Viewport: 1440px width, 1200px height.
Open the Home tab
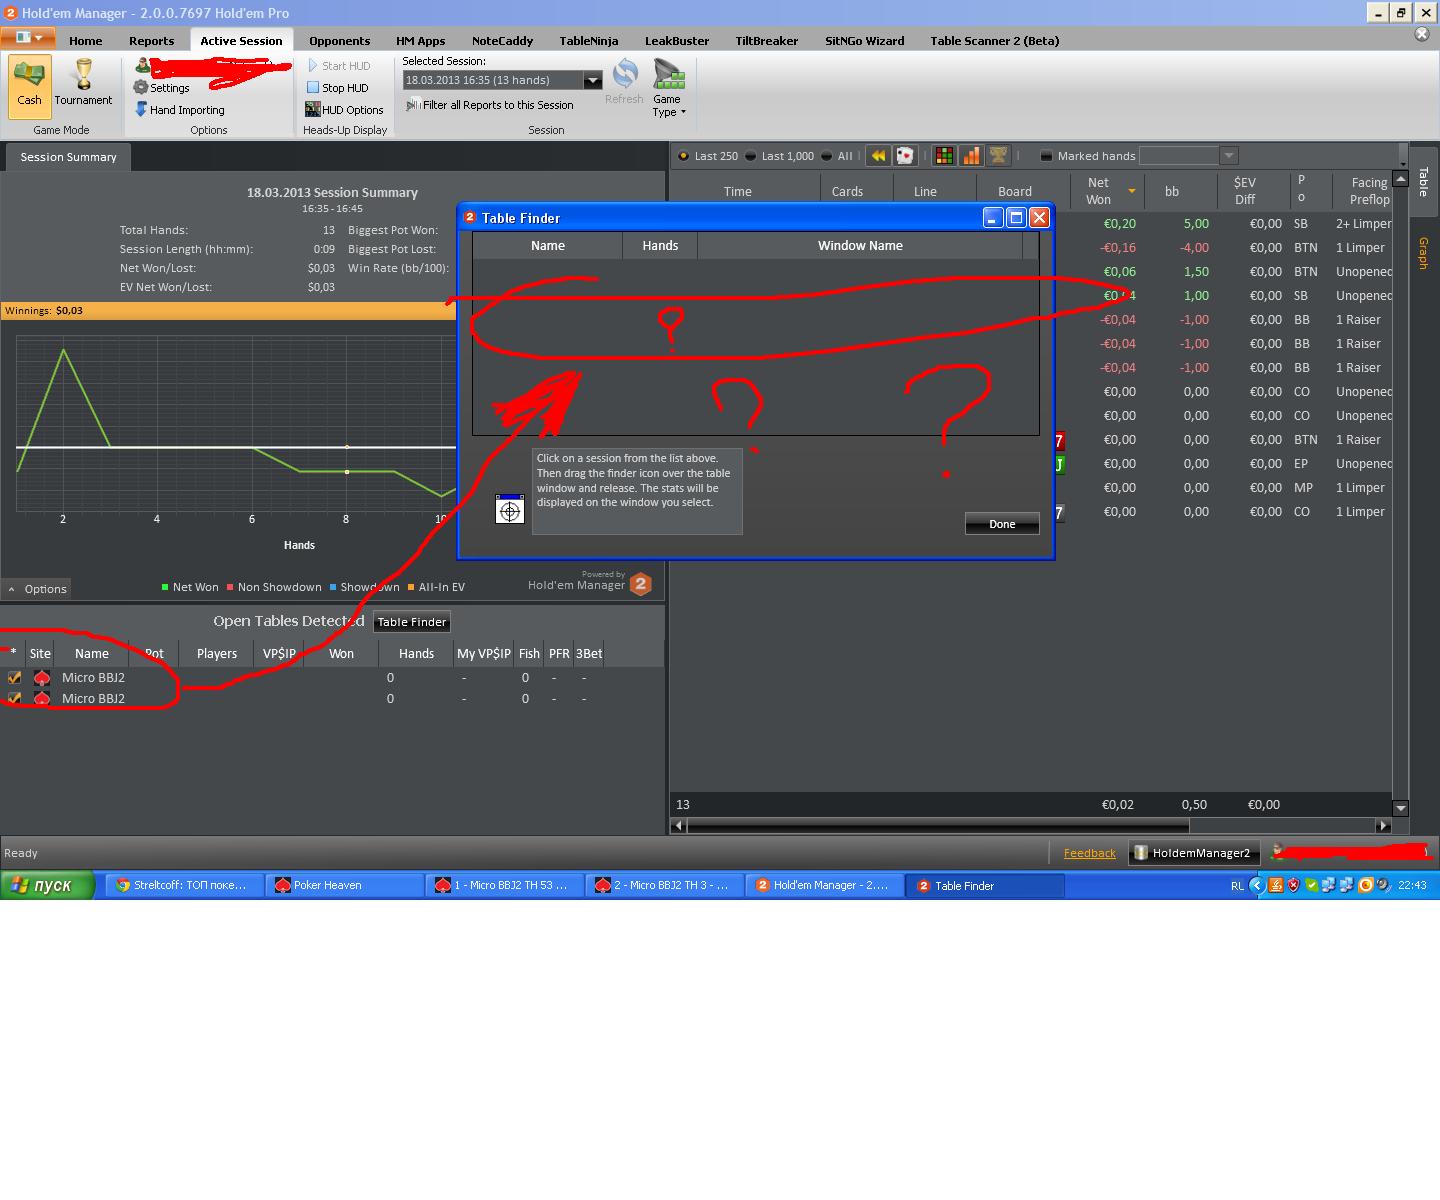[x=86, y=41]
